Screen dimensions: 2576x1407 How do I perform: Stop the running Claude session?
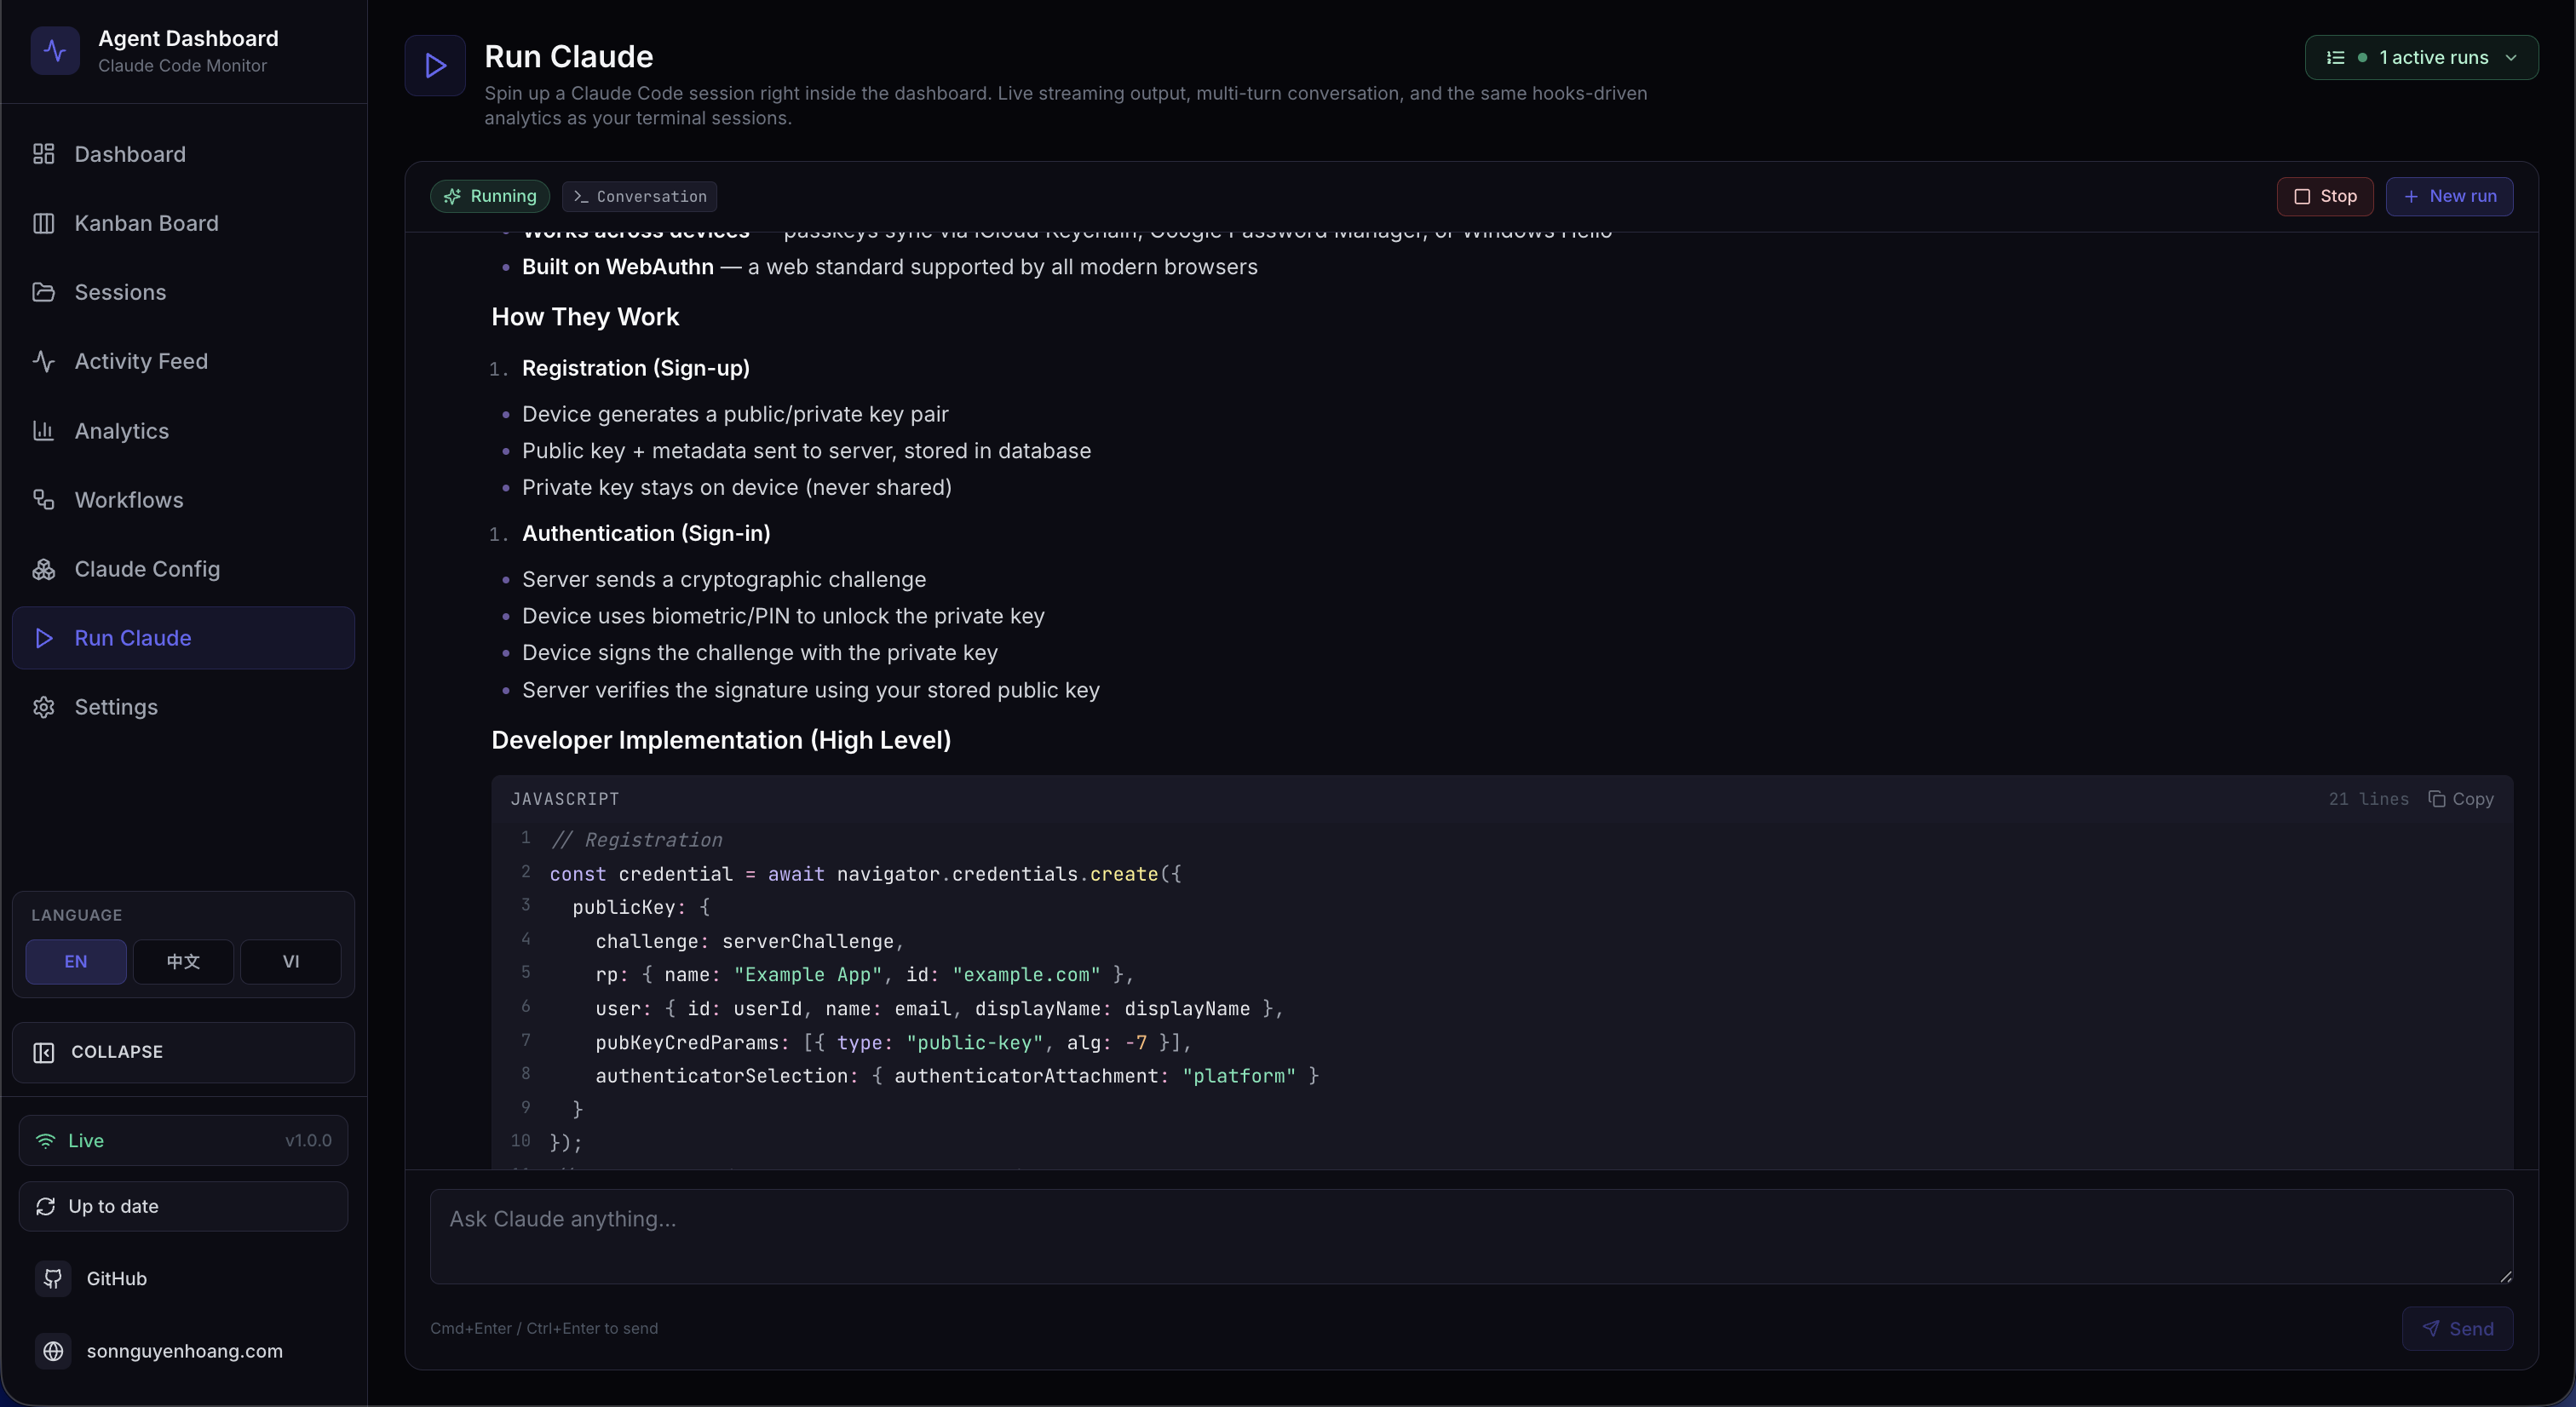point(2325,197)
